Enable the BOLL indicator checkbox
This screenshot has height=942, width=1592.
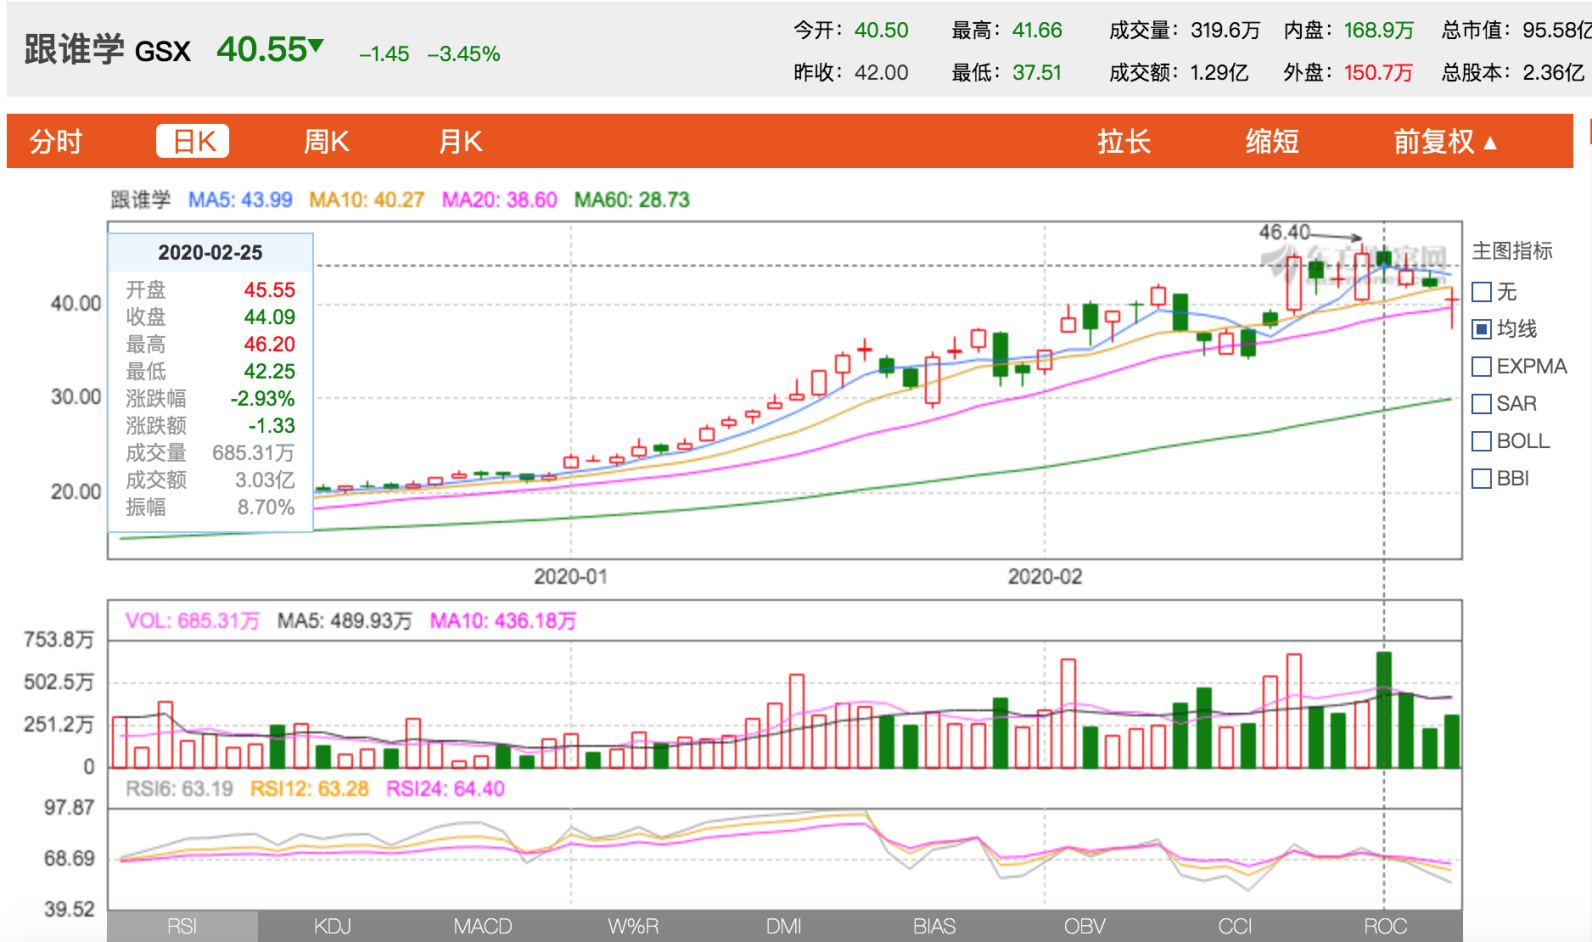pyautogui.click(x=1482, y=441)
